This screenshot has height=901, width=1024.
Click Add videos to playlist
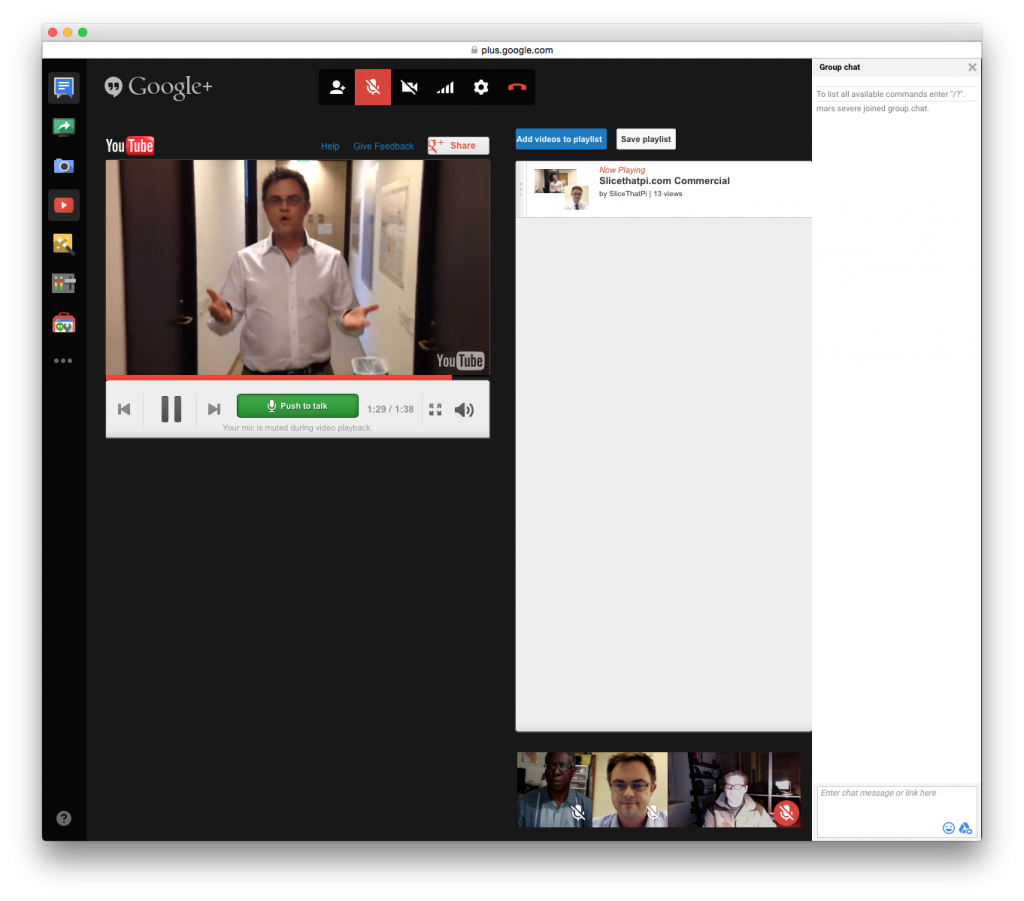click(561, 139)
